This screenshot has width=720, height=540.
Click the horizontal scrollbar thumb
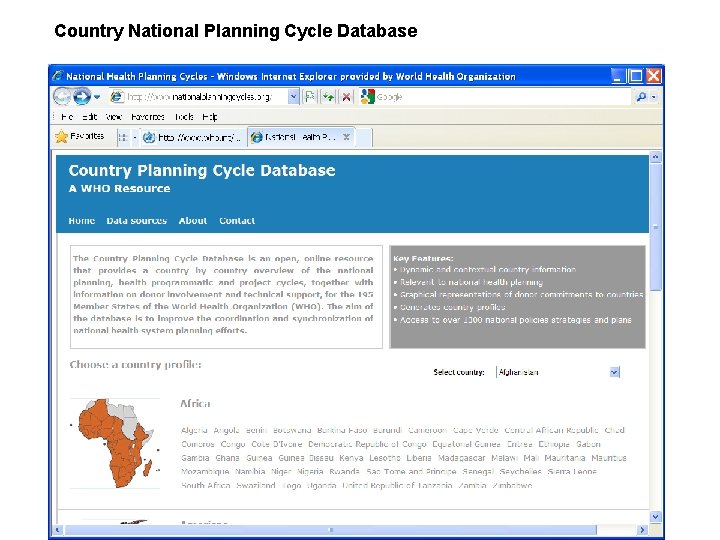[x=331, y=530]
